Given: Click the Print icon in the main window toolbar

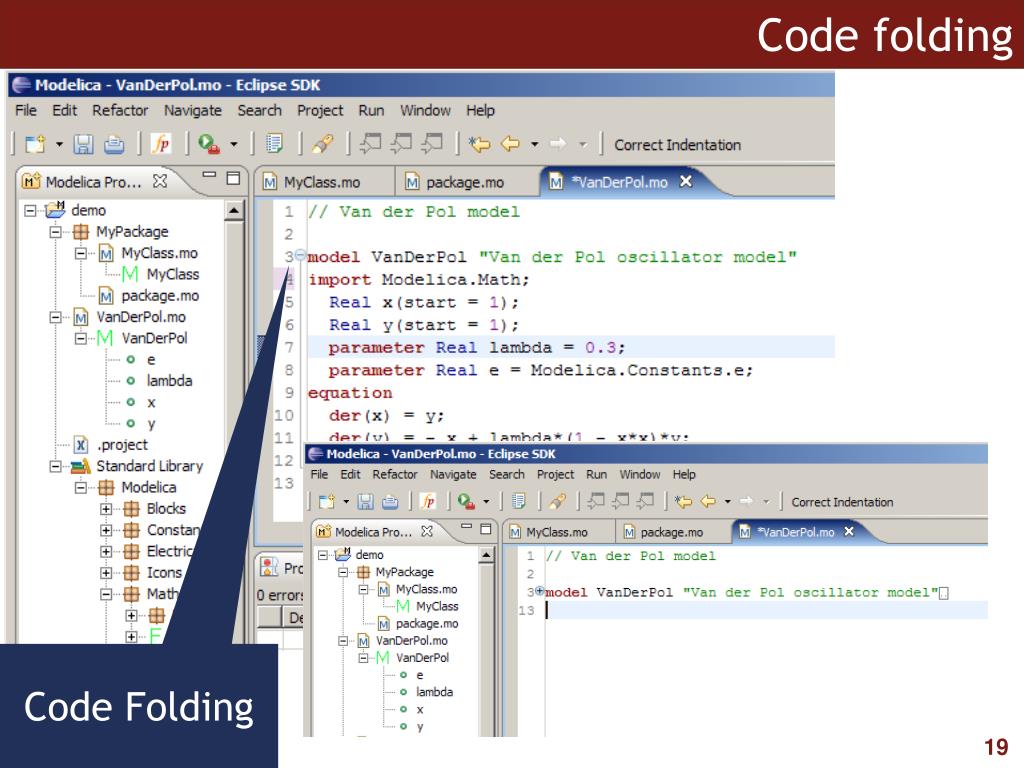Looking at the screenshot, I should 114,144.
